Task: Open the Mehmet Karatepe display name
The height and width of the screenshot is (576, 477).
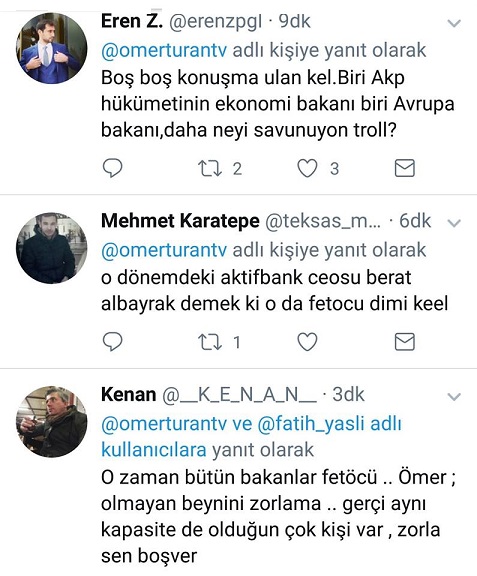Action: (180, 220)
